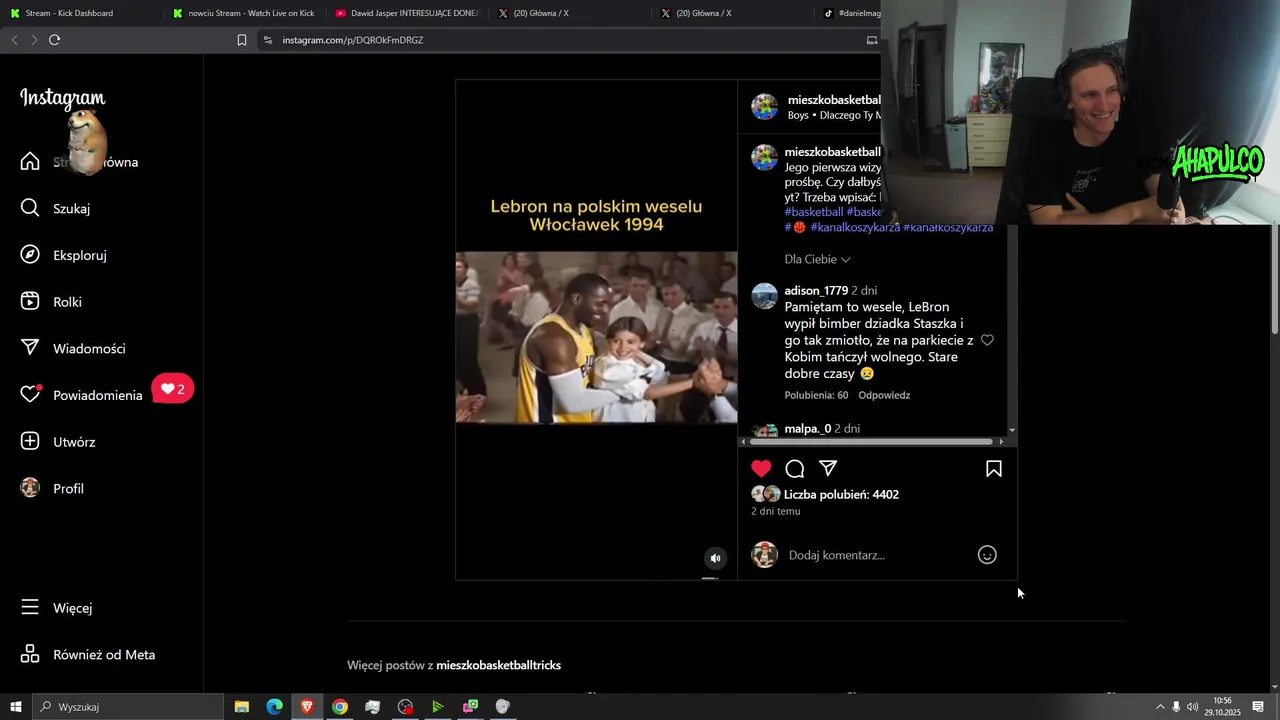
Task: Reload the page
Action: 54,40
